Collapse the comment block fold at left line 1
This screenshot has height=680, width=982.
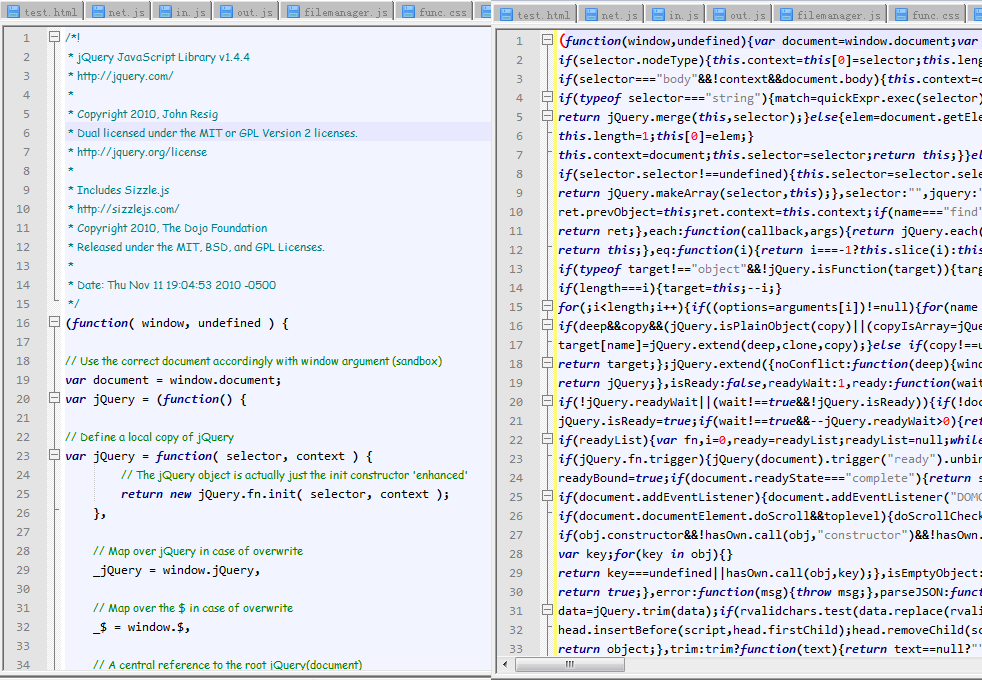[x=54, y=37]
